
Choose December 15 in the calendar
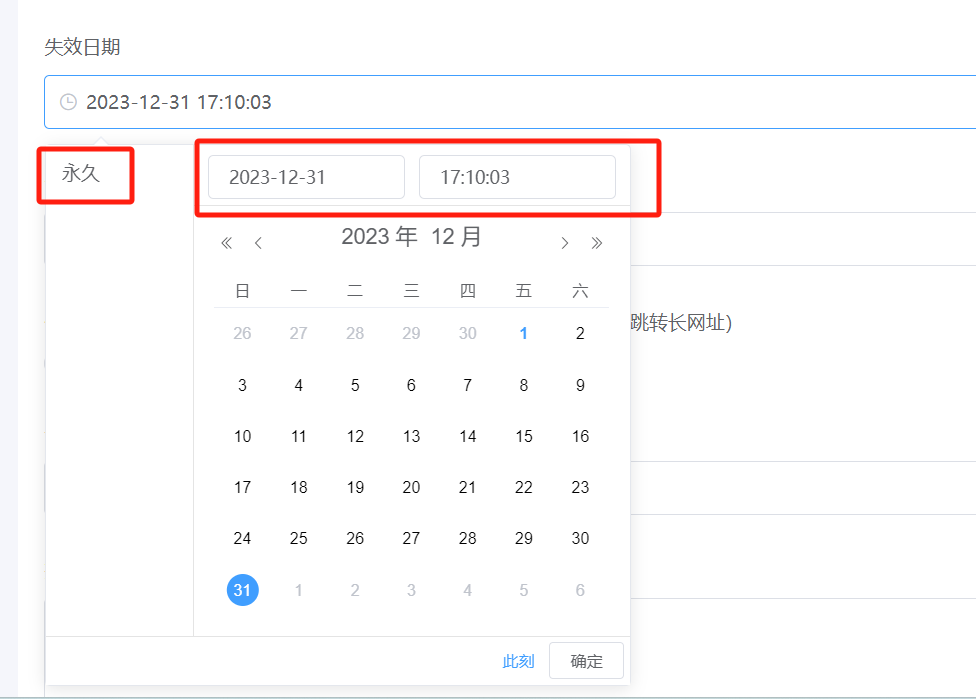pyautogui.click(x=523, y=436)
